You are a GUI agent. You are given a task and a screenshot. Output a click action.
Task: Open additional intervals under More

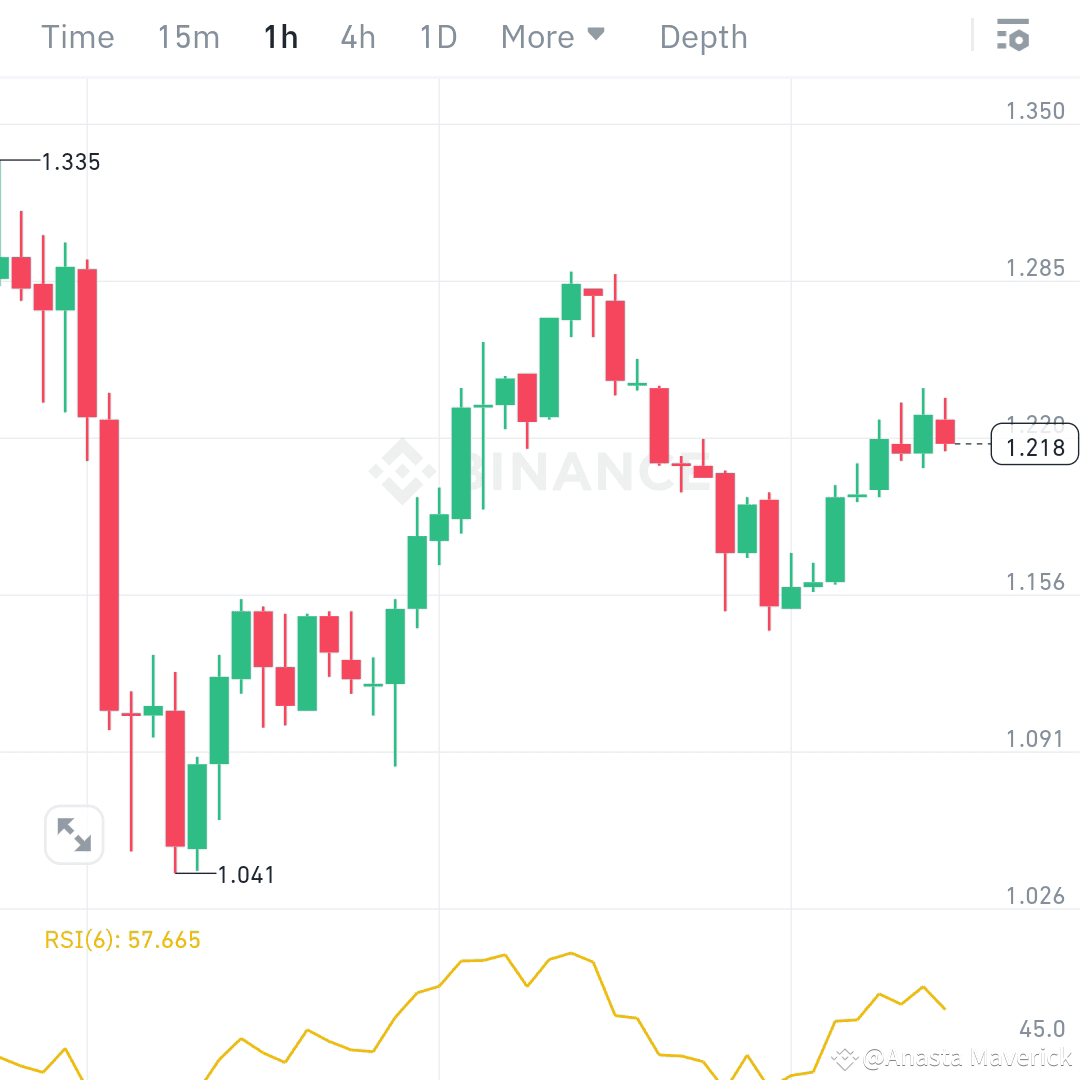553,36
